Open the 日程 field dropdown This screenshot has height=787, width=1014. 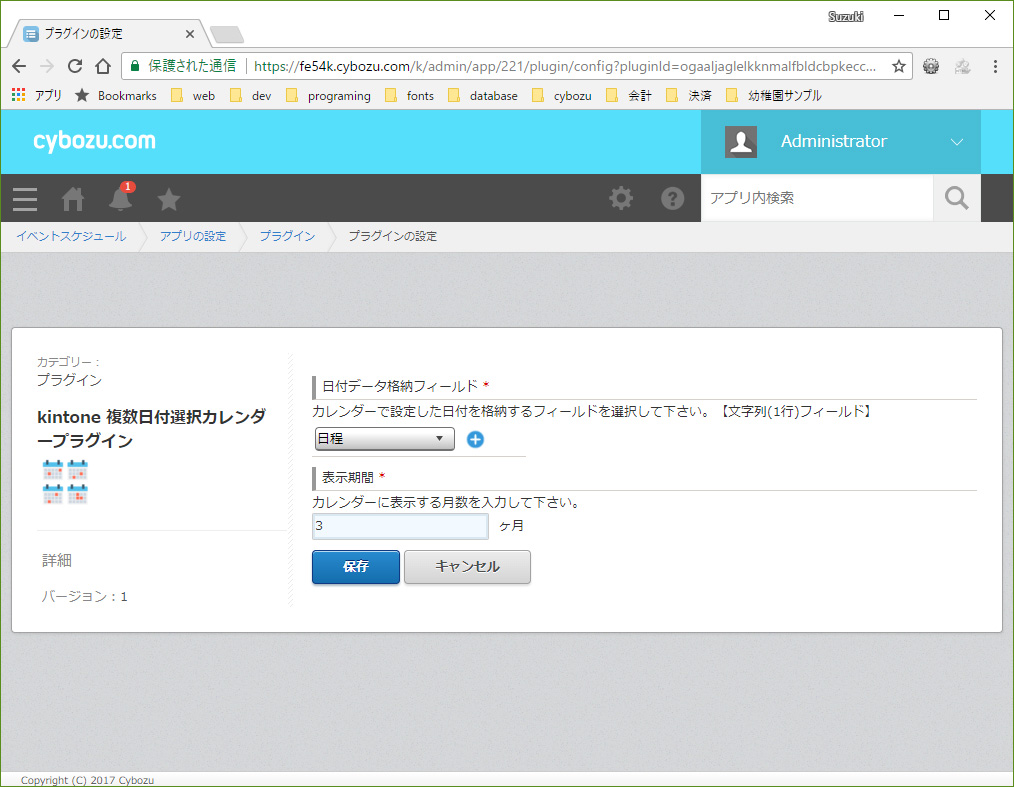tap(385, 439)
